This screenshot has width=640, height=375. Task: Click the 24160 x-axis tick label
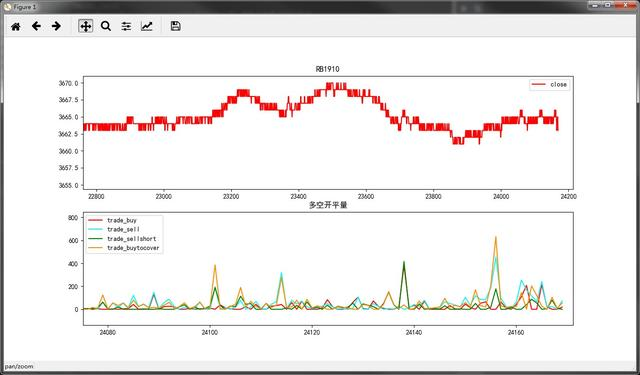(516, 333)
